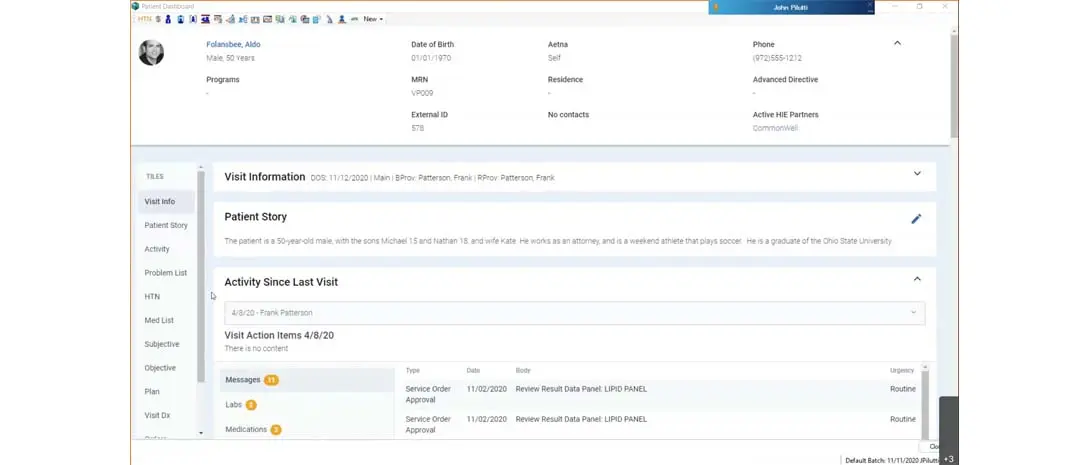Click the External ID value 578
The height and width of the screenshot is (465, 1089).
417,128
